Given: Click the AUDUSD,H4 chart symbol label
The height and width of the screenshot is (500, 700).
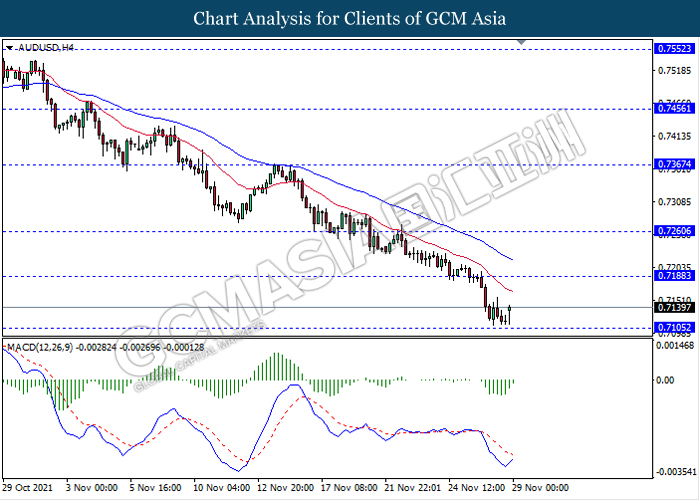Looking at the screenshot, I should [x=46, y=47].
